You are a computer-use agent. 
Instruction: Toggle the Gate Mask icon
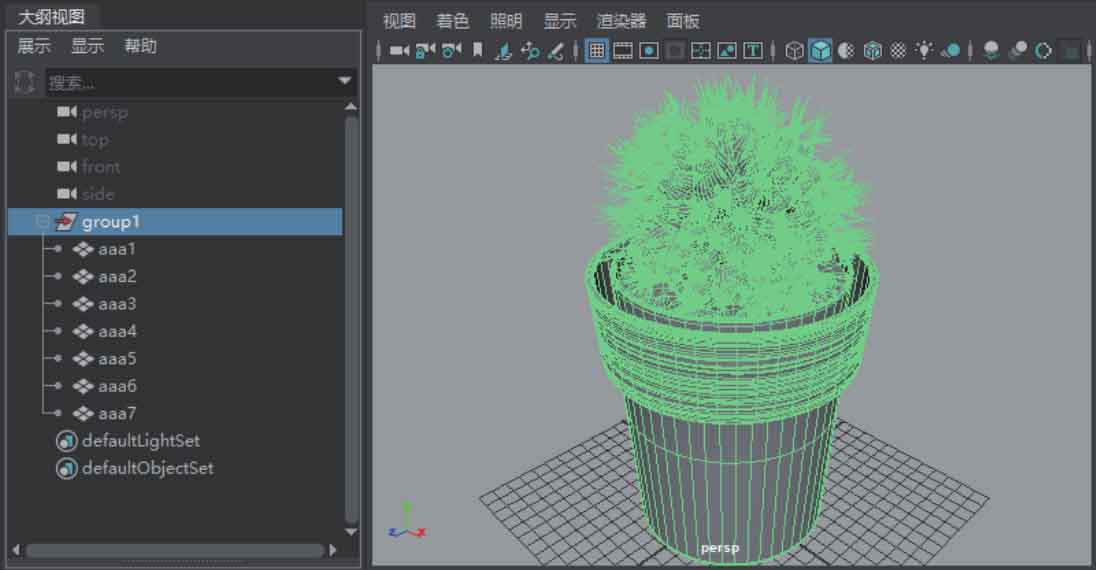pos(675,50)
